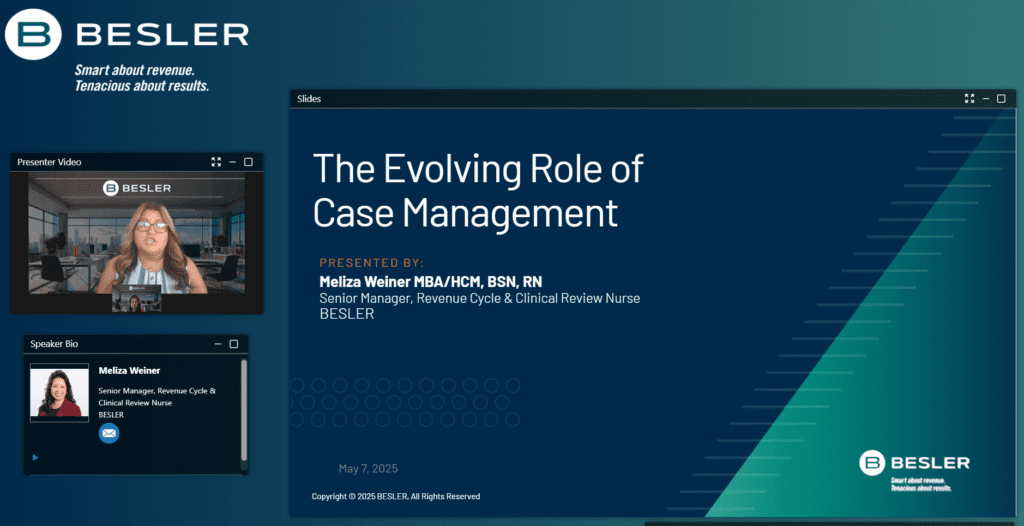1024x526 pixels.
Task: Expand Presenter Video panel to fullscreen
Action: (216, 162)
